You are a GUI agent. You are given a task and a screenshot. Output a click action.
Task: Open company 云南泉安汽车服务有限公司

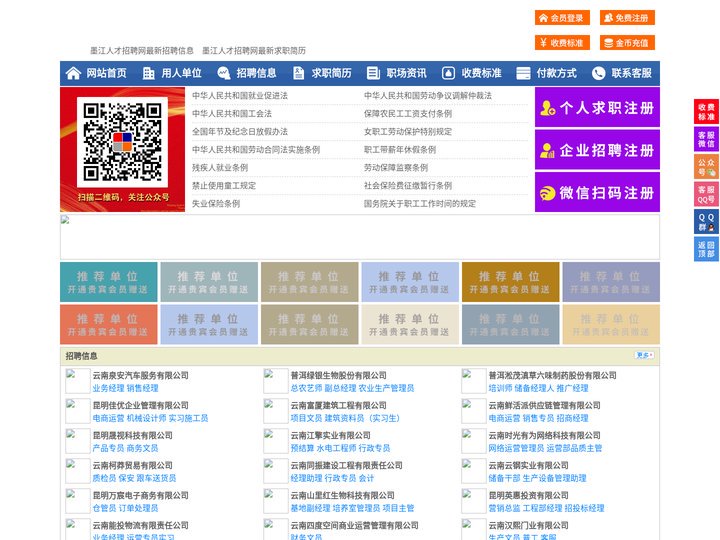pos(141,376)
